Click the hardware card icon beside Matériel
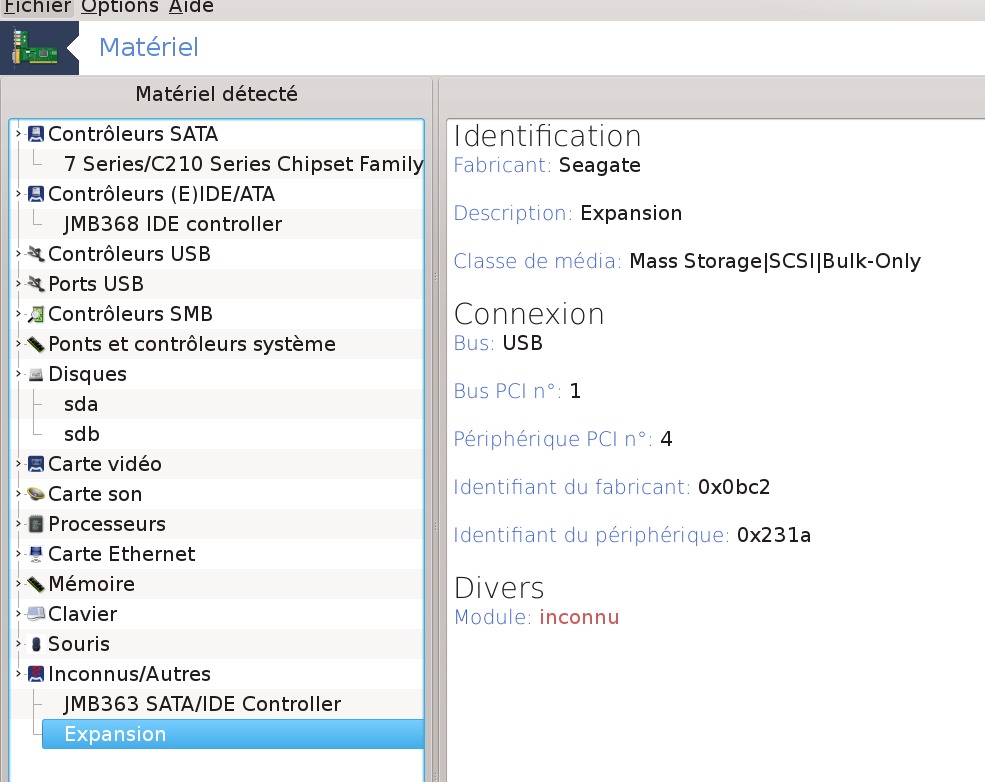The width and height of the screenshot is (985, 782). click(38, 47)
